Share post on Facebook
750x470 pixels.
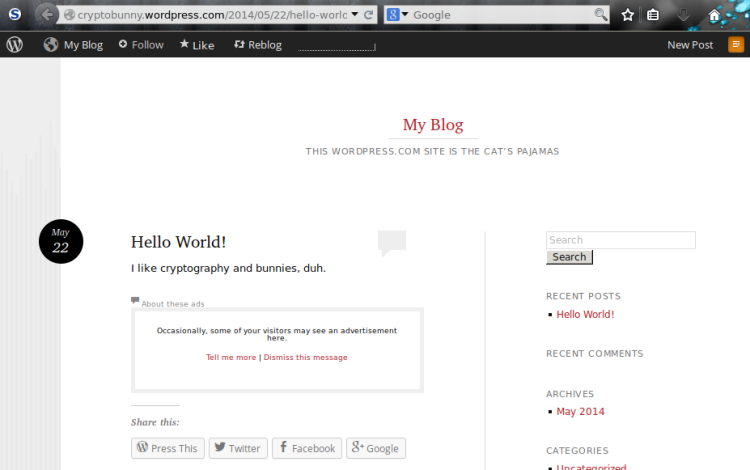tap(307, 448)
